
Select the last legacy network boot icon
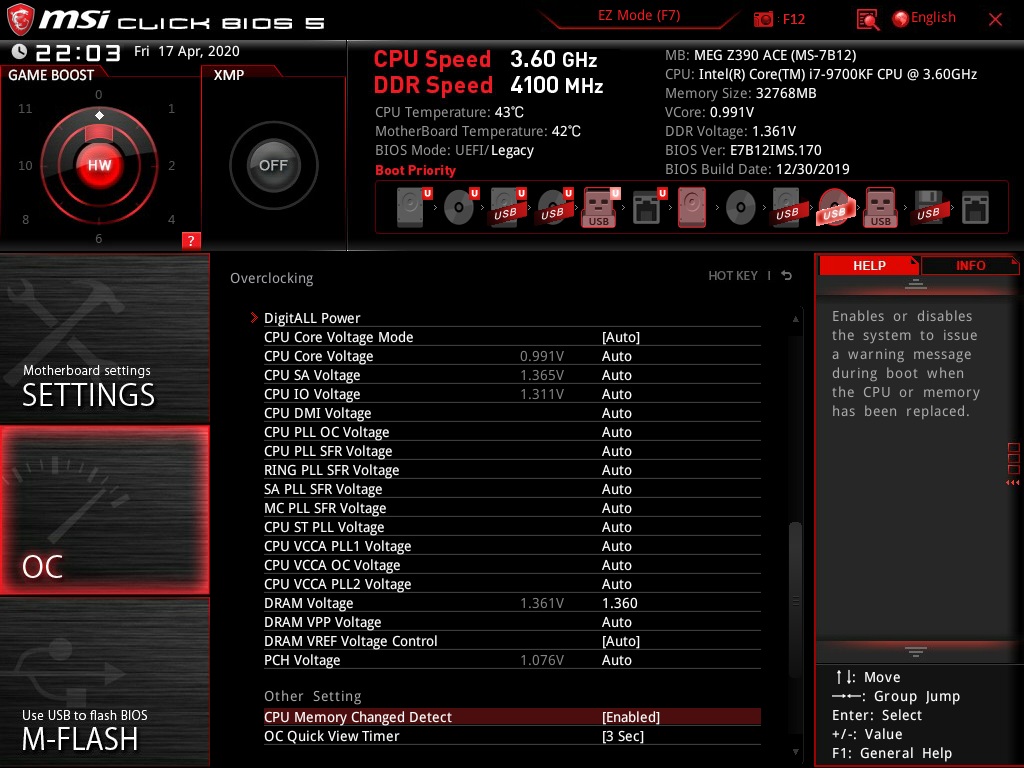(975, 208)
